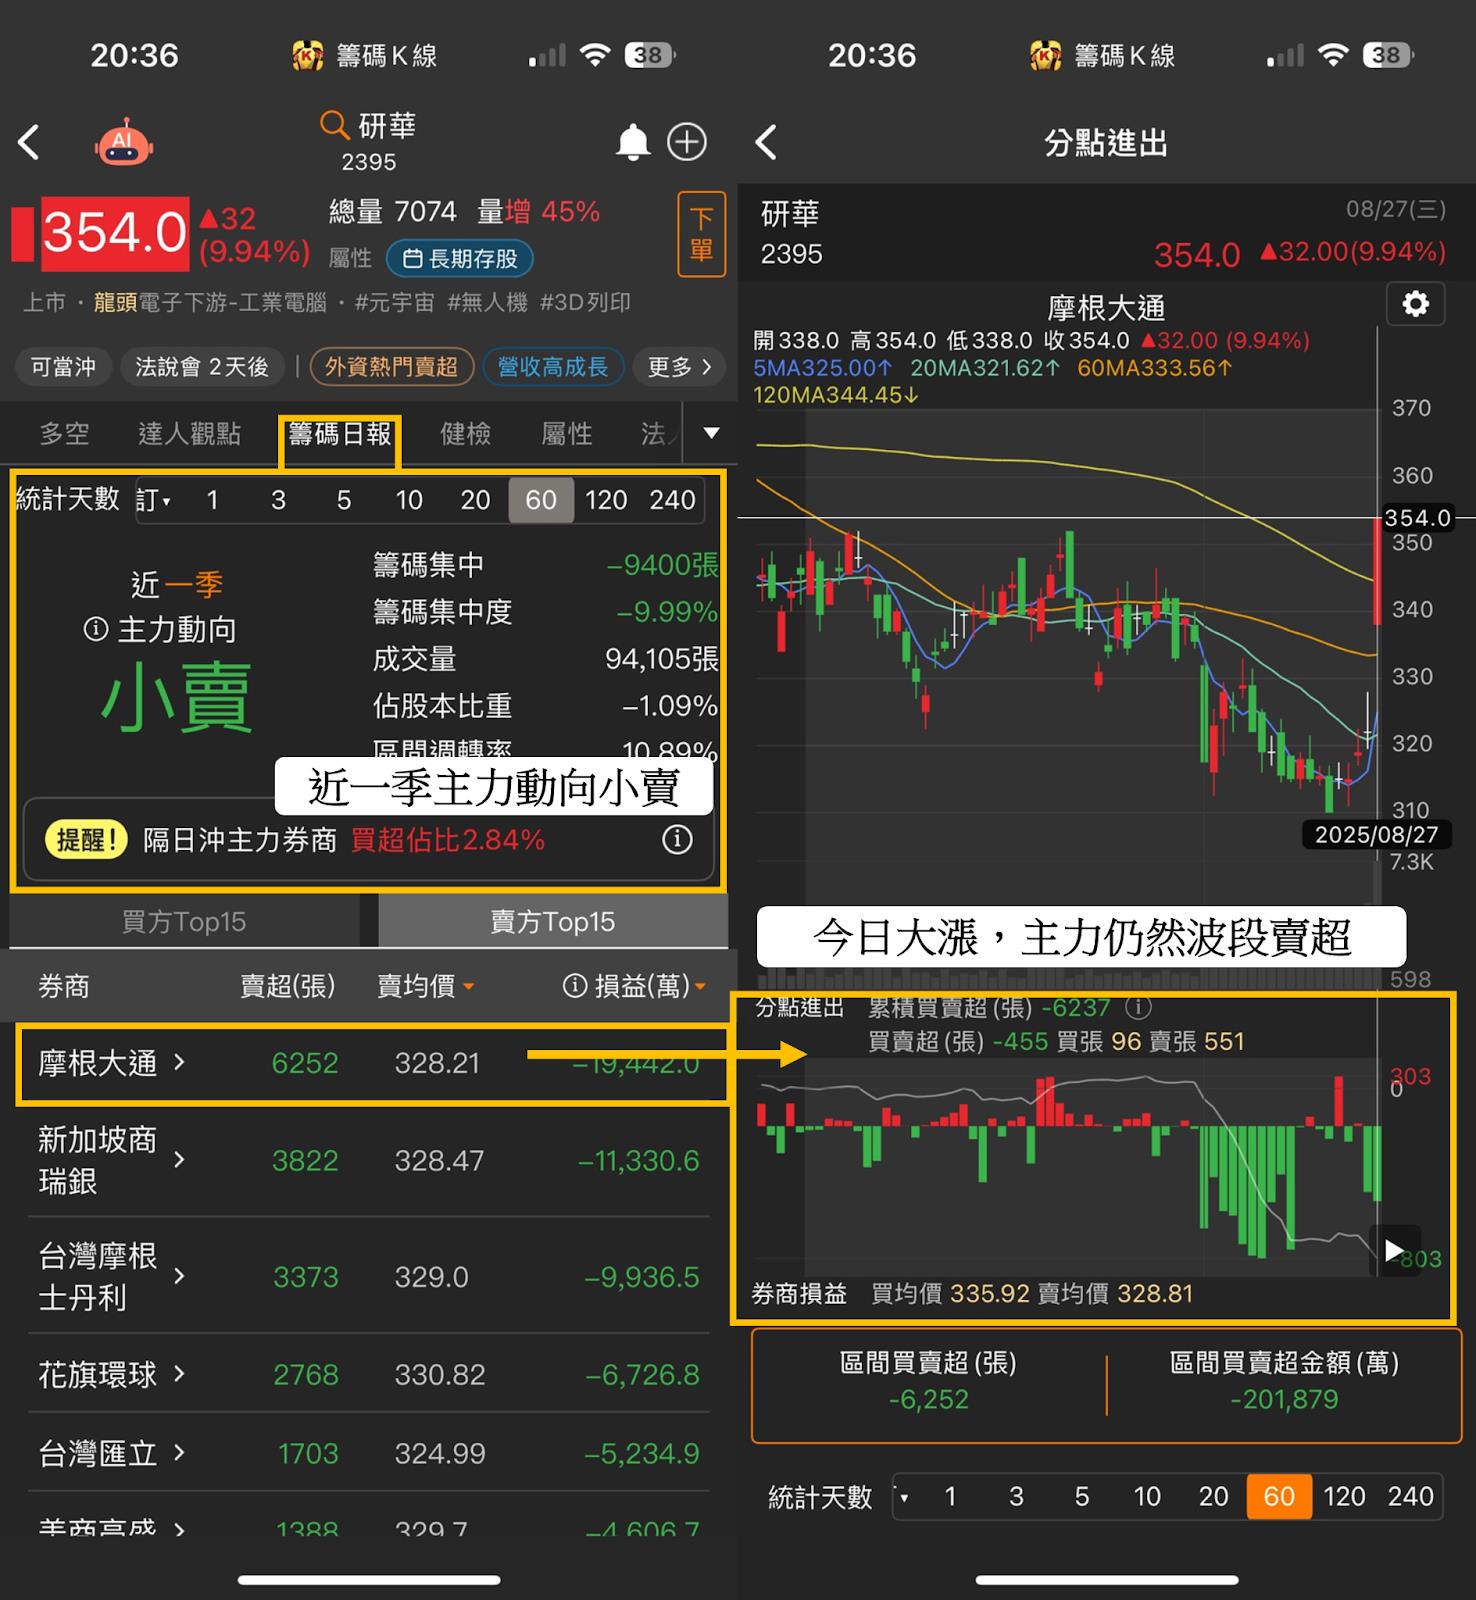Tap the 區間買賣超金額(萬) value -201,879

[1284, 1400]
